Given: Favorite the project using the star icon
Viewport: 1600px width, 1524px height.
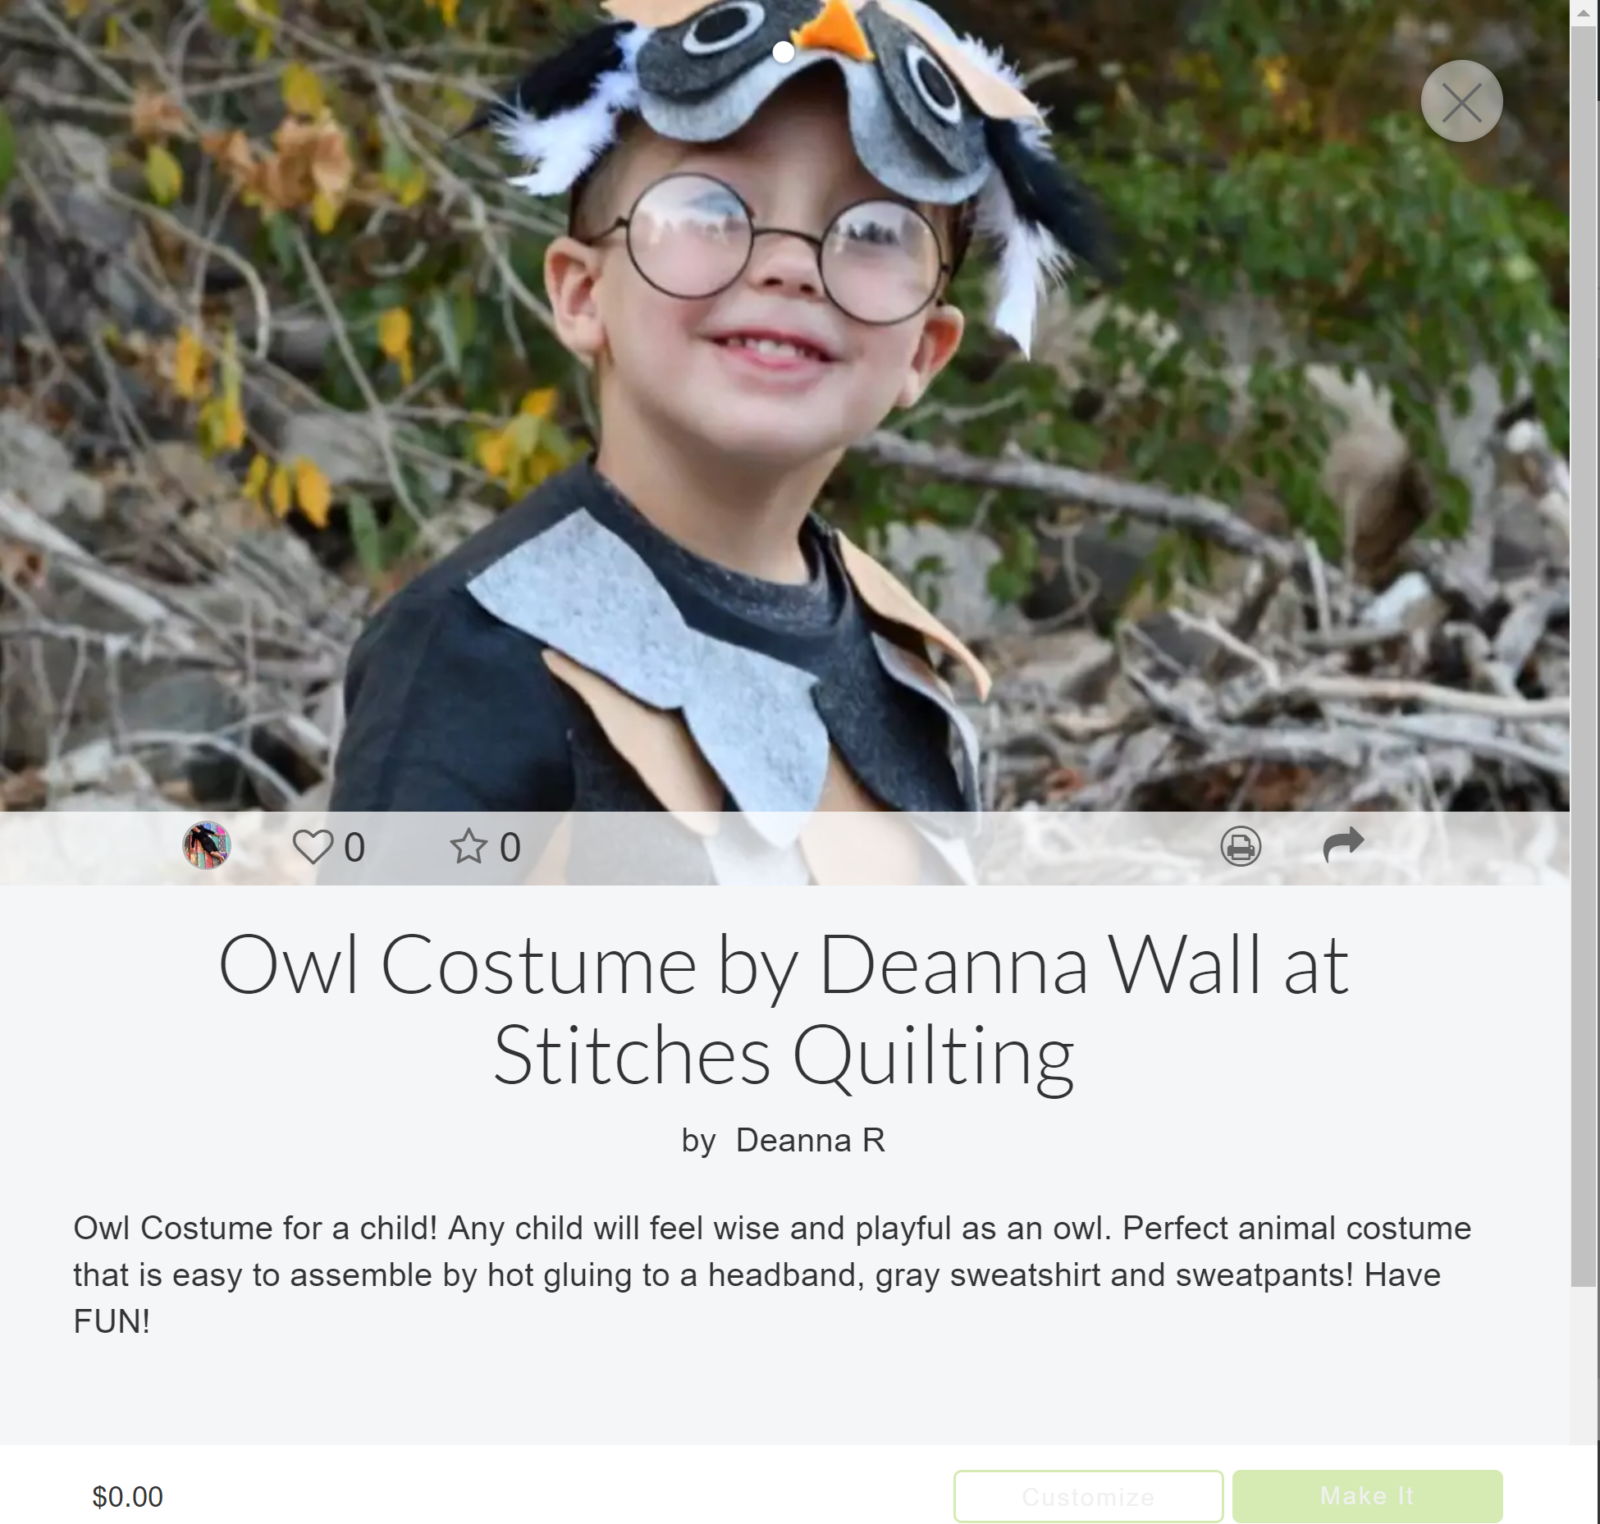Looking at the screenshot, I should coord(468,847).
